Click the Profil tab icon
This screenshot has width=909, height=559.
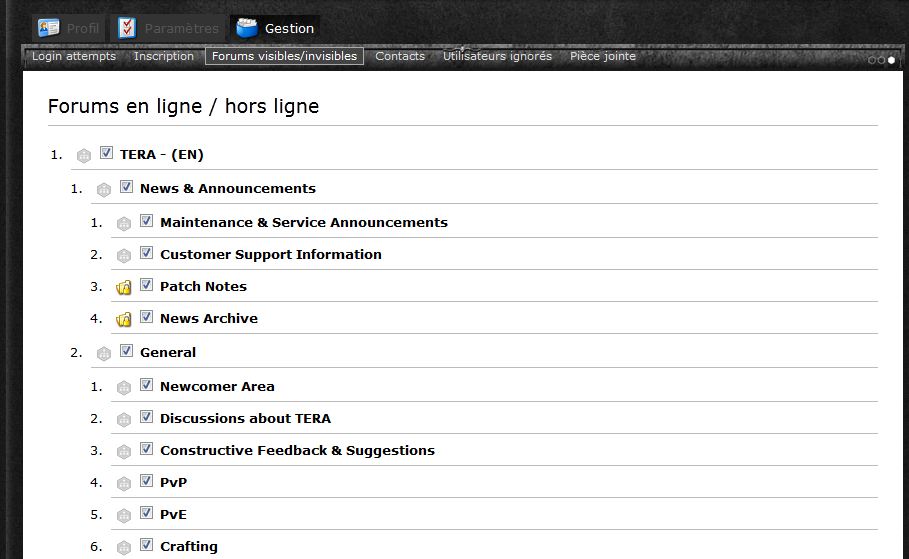coord(48,28)
